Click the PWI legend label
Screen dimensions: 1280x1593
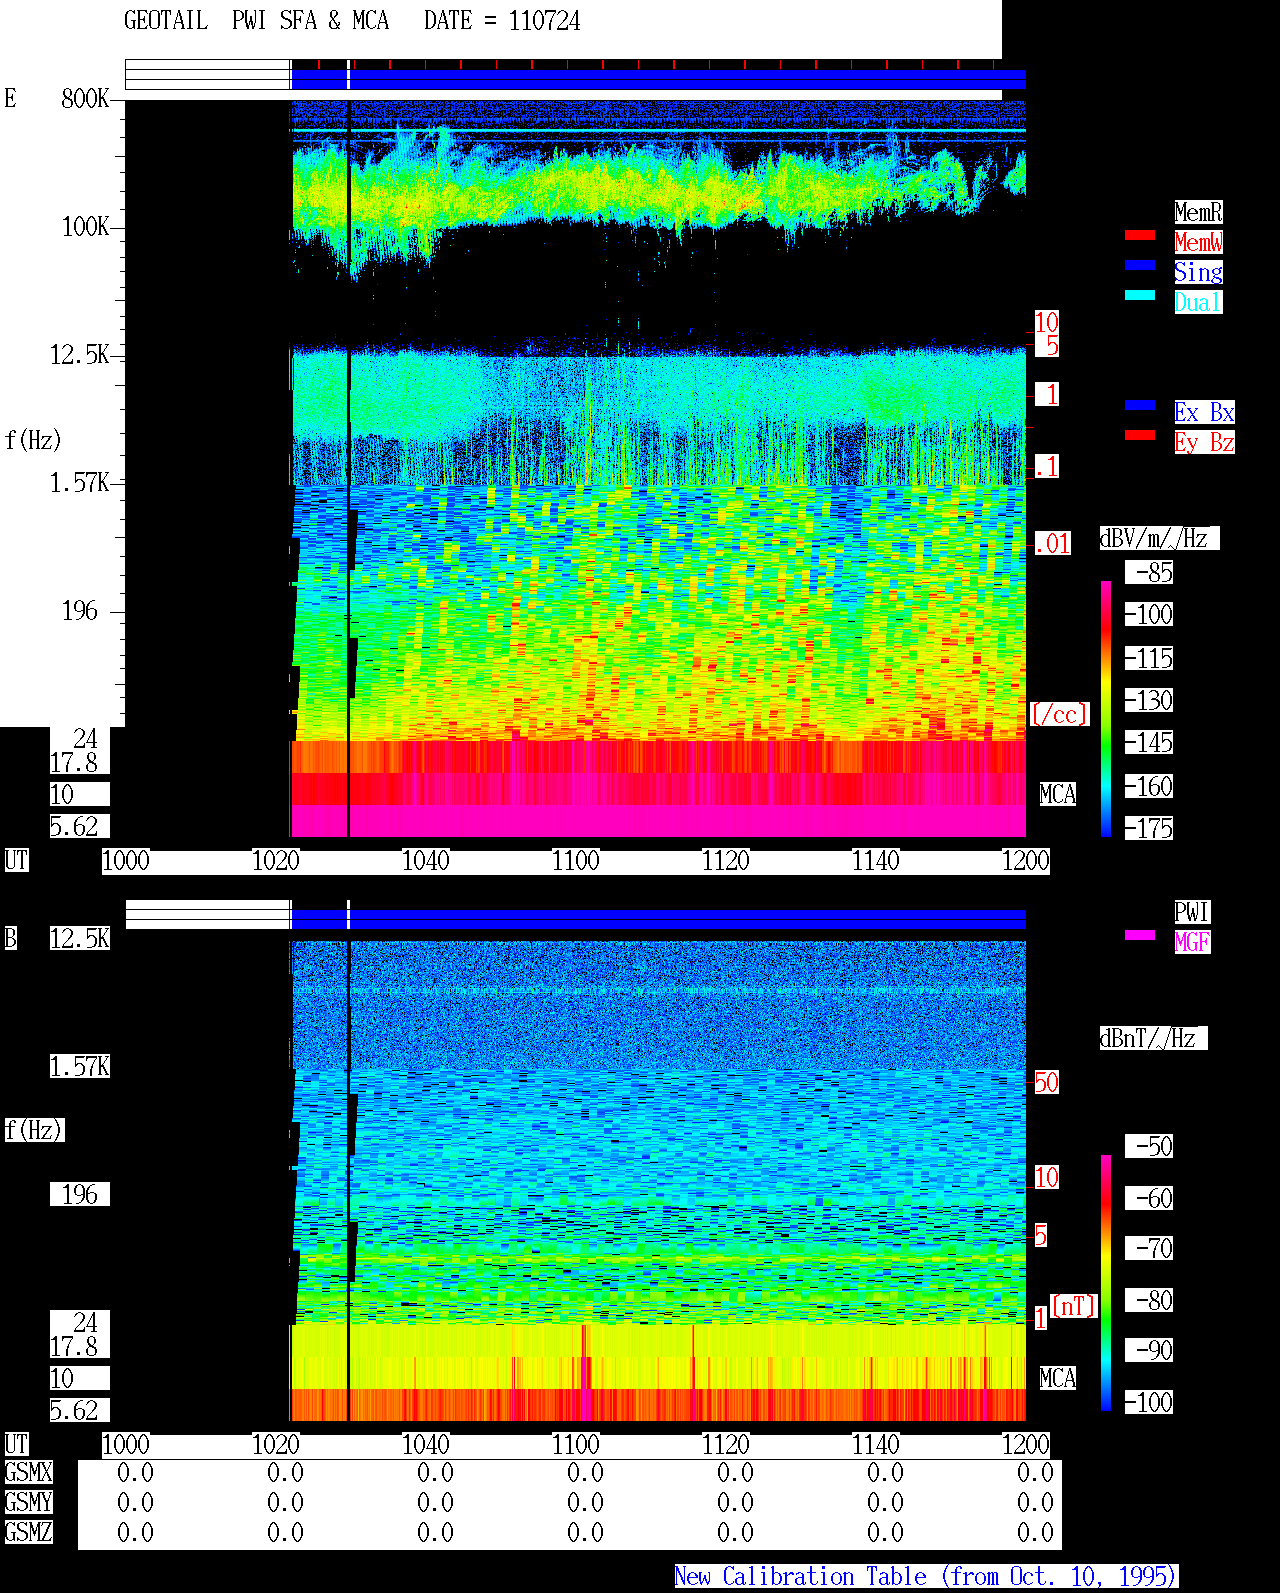1192,912
